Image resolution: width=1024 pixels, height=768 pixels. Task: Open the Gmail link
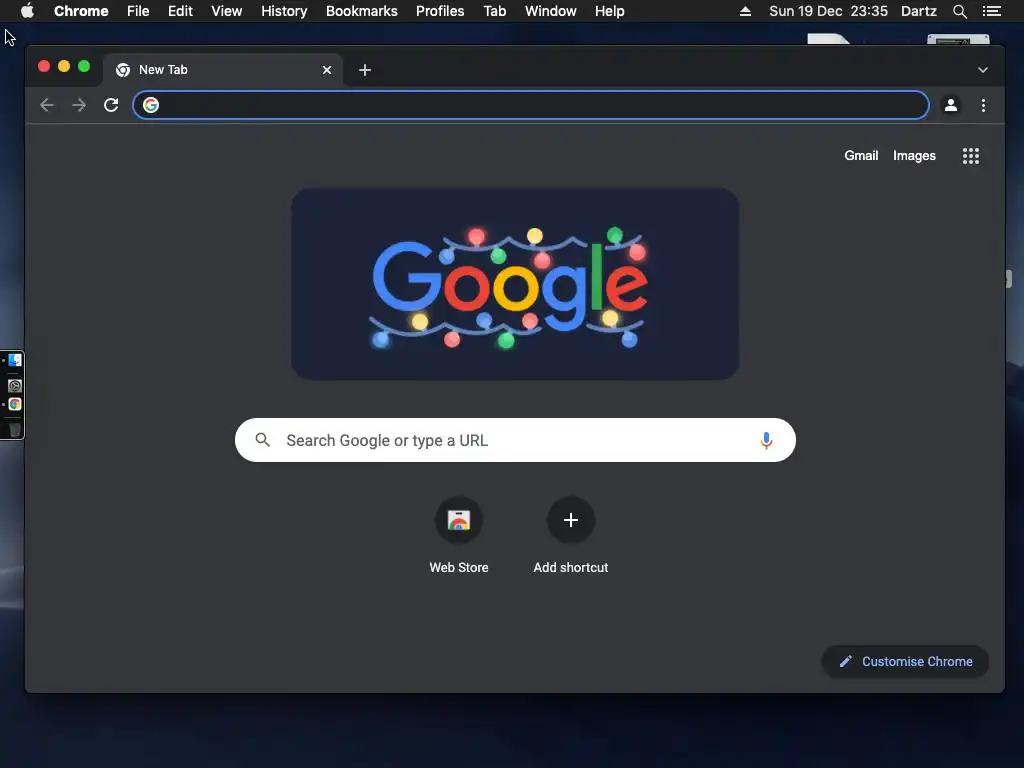[x=861, y=155]
